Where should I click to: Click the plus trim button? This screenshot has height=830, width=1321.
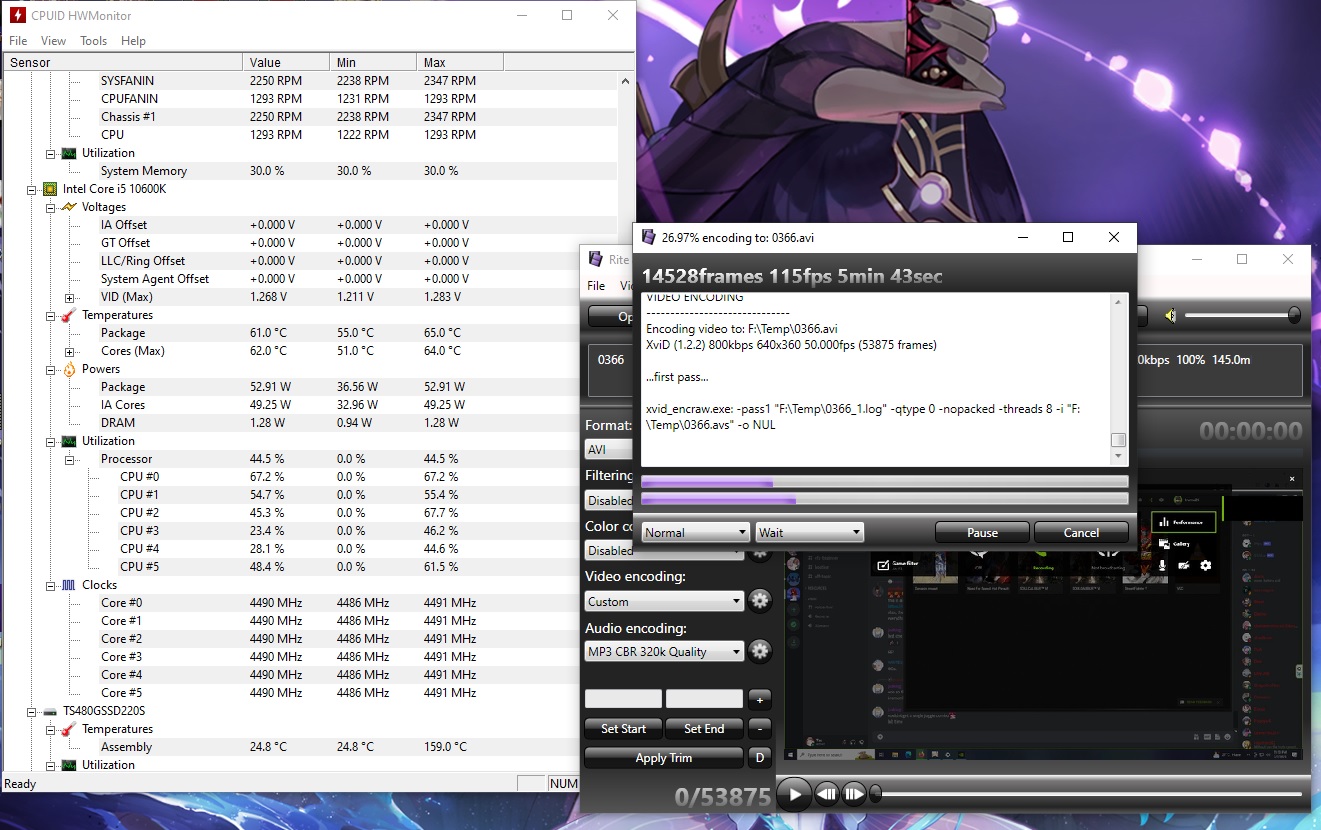click(x=760, y=699)
